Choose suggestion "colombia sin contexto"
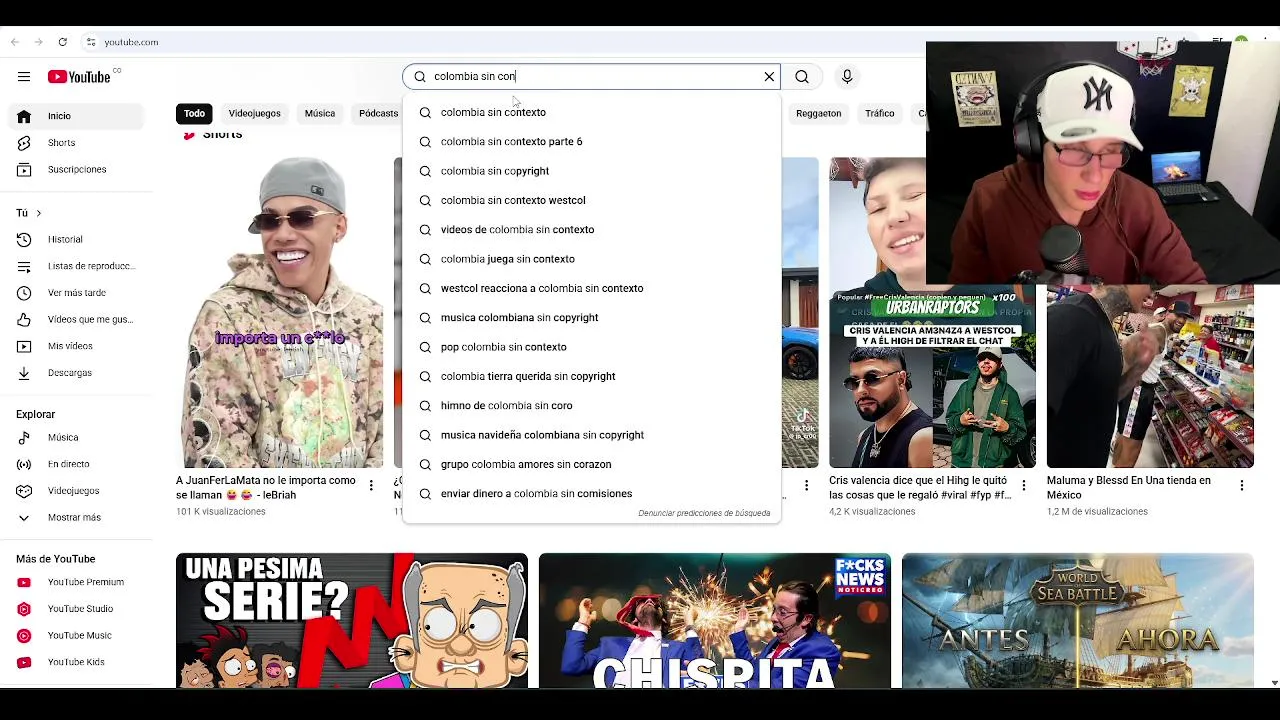1280x720 pixels. point(591,112)
